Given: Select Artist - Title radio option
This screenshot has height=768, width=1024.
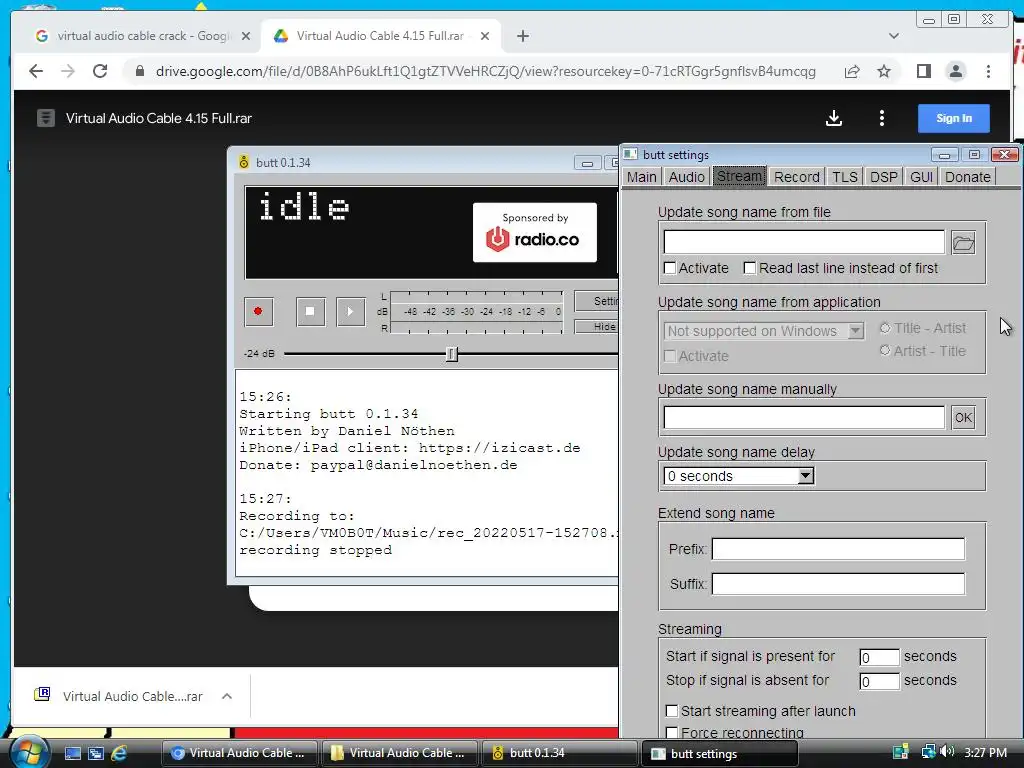Looking at the screenshot, I should tap(885, 351).
